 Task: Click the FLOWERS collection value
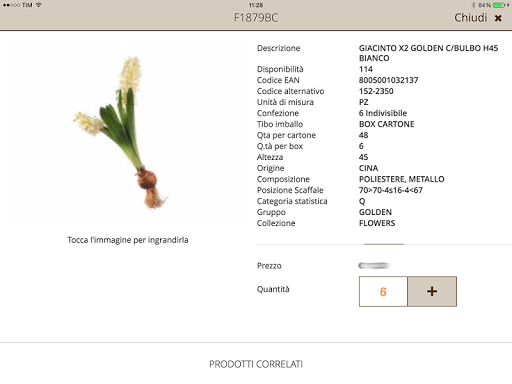(377, 223)
